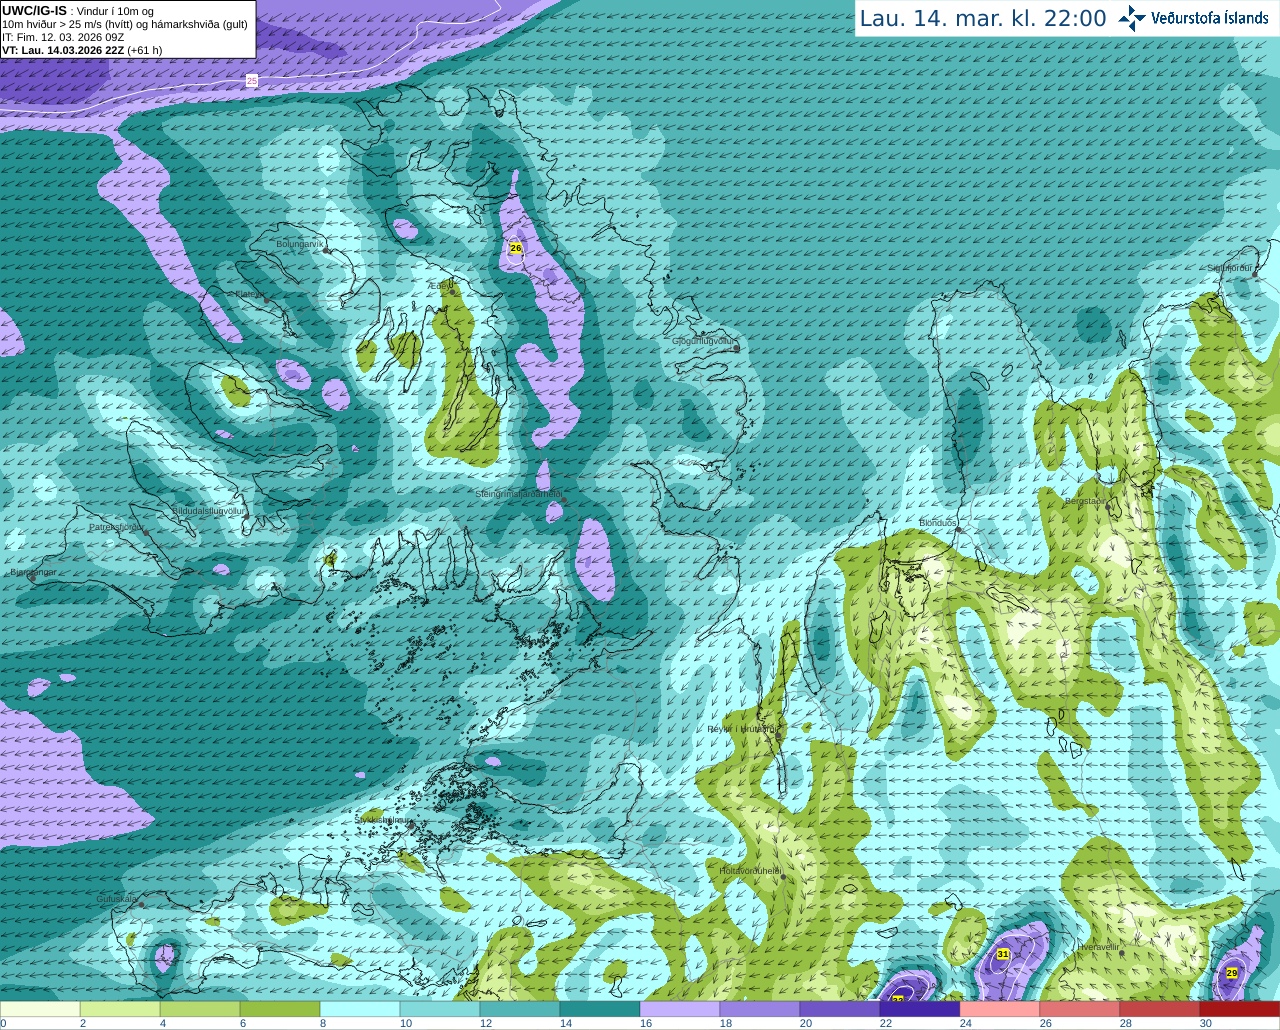This screenshot has height=1030, width=1280.
Task: Click the legend tick value 16
Action: 646,1023
